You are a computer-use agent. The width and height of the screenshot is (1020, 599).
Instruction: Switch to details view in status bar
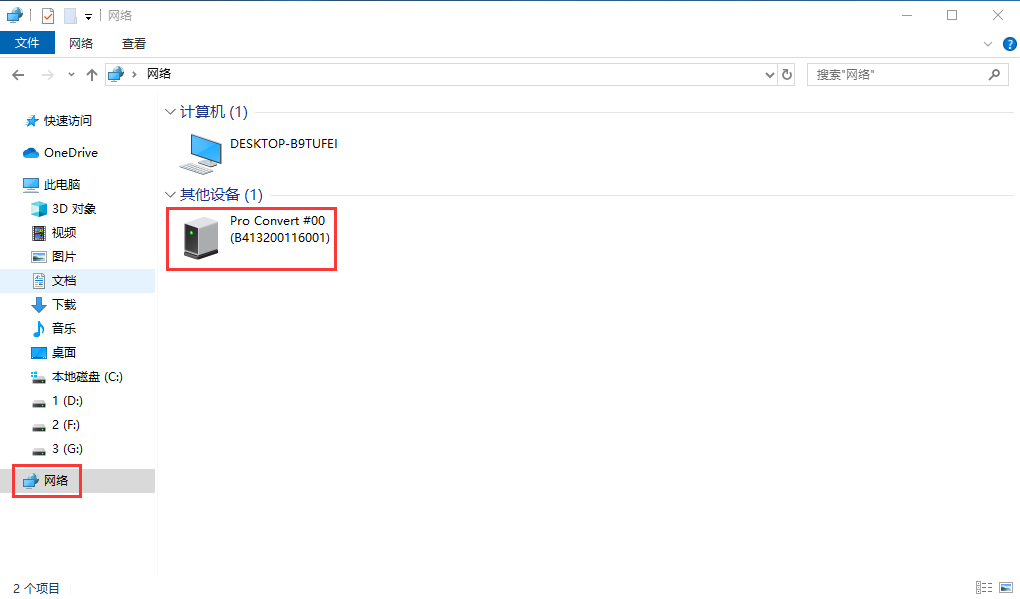983,588
